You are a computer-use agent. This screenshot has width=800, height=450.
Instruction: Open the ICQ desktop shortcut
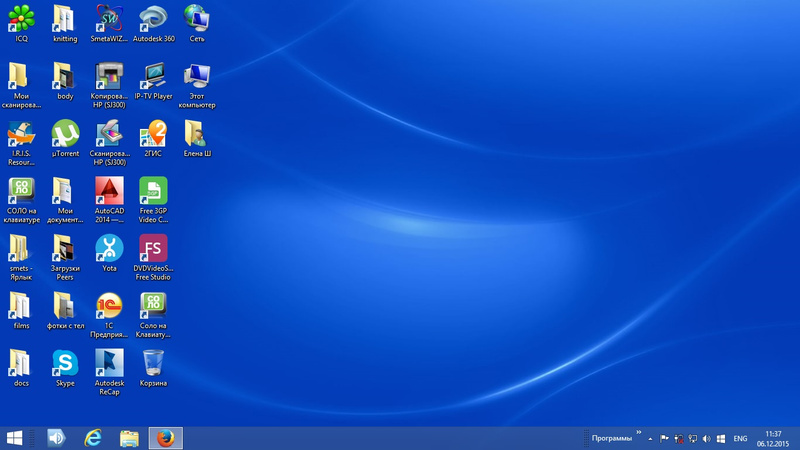pos(21,18)
